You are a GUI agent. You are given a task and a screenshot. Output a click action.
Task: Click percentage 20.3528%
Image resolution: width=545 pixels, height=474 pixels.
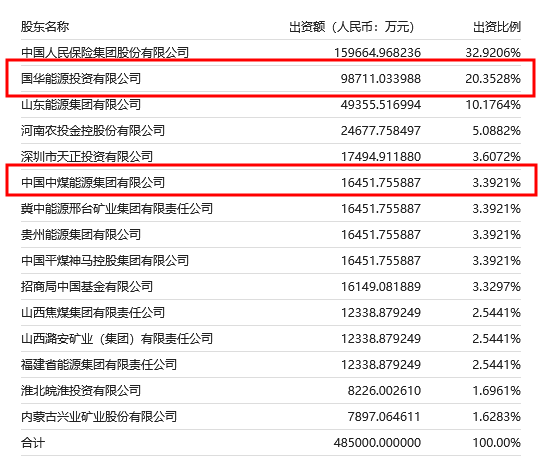pos(493,79)
